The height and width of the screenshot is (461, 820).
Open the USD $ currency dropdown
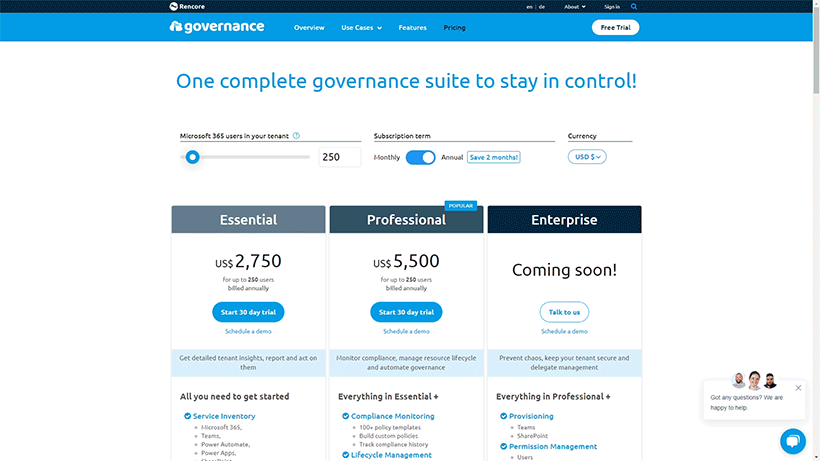[x=587, y=157]
